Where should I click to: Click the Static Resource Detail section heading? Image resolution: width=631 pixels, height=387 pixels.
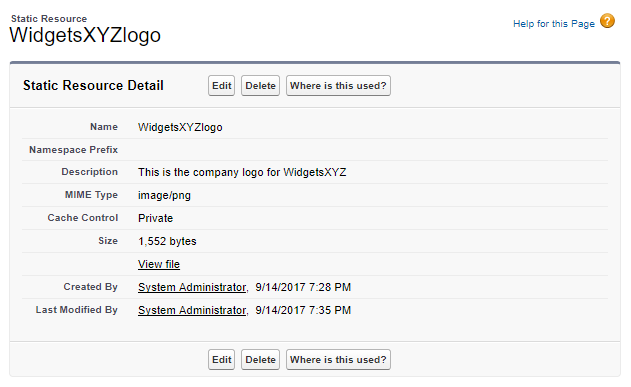tap(93, 86)
